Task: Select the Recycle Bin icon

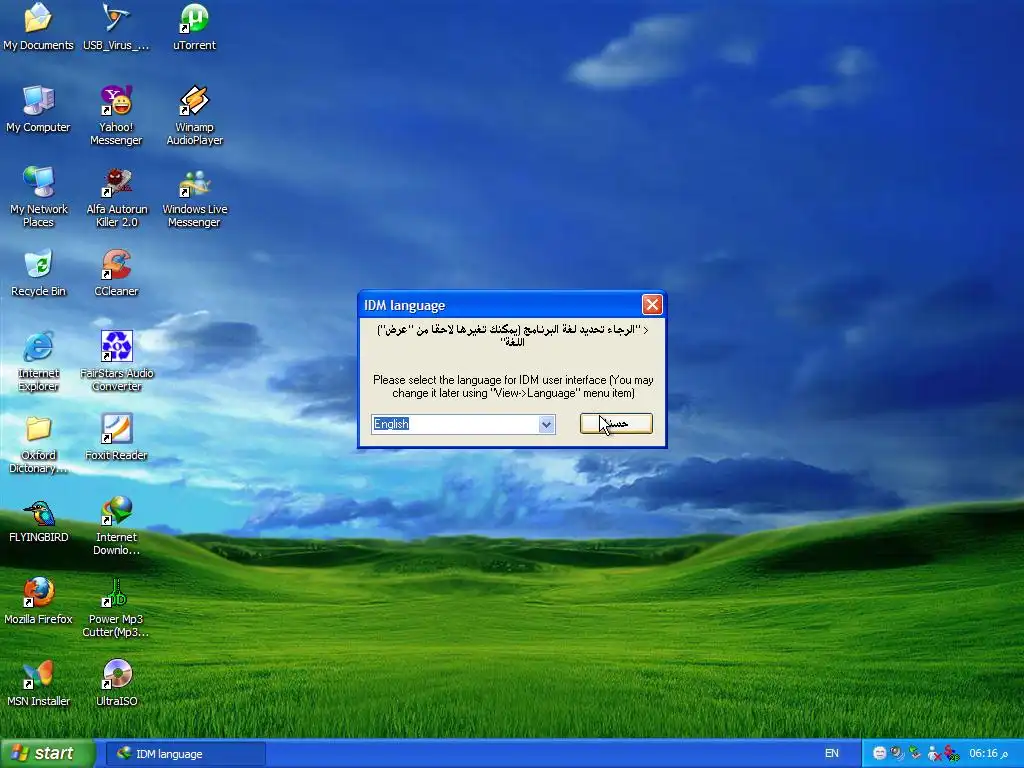Action: [x=38, y=273]
